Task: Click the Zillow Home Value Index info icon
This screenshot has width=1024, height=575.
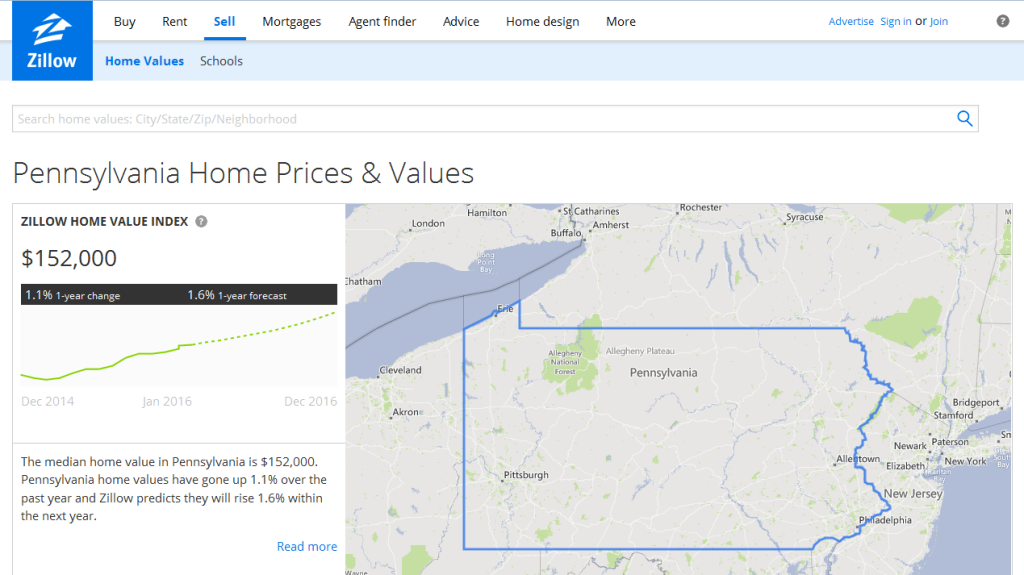Action: click(x=201, y=222)
